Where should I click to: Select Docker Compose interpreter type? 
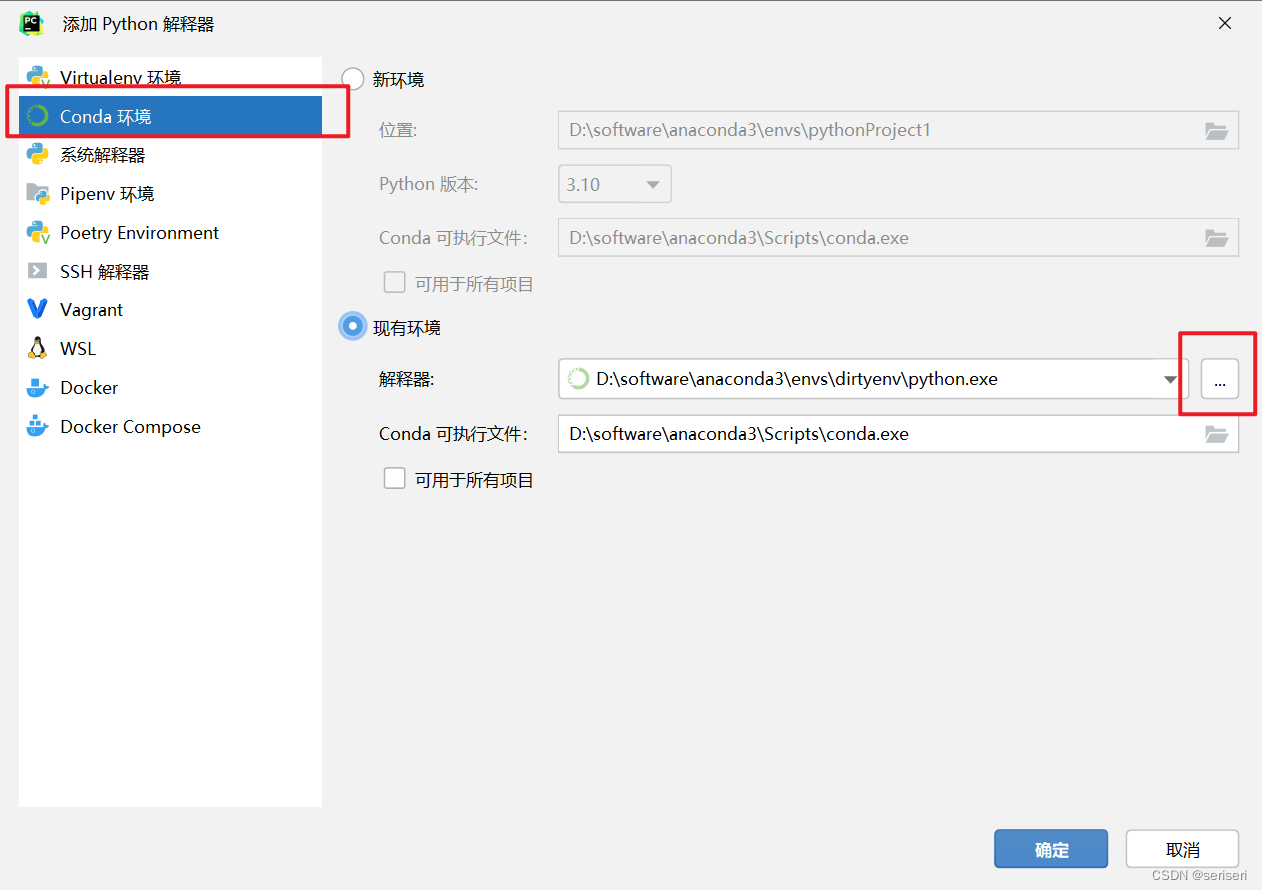(x=170, y=427)
